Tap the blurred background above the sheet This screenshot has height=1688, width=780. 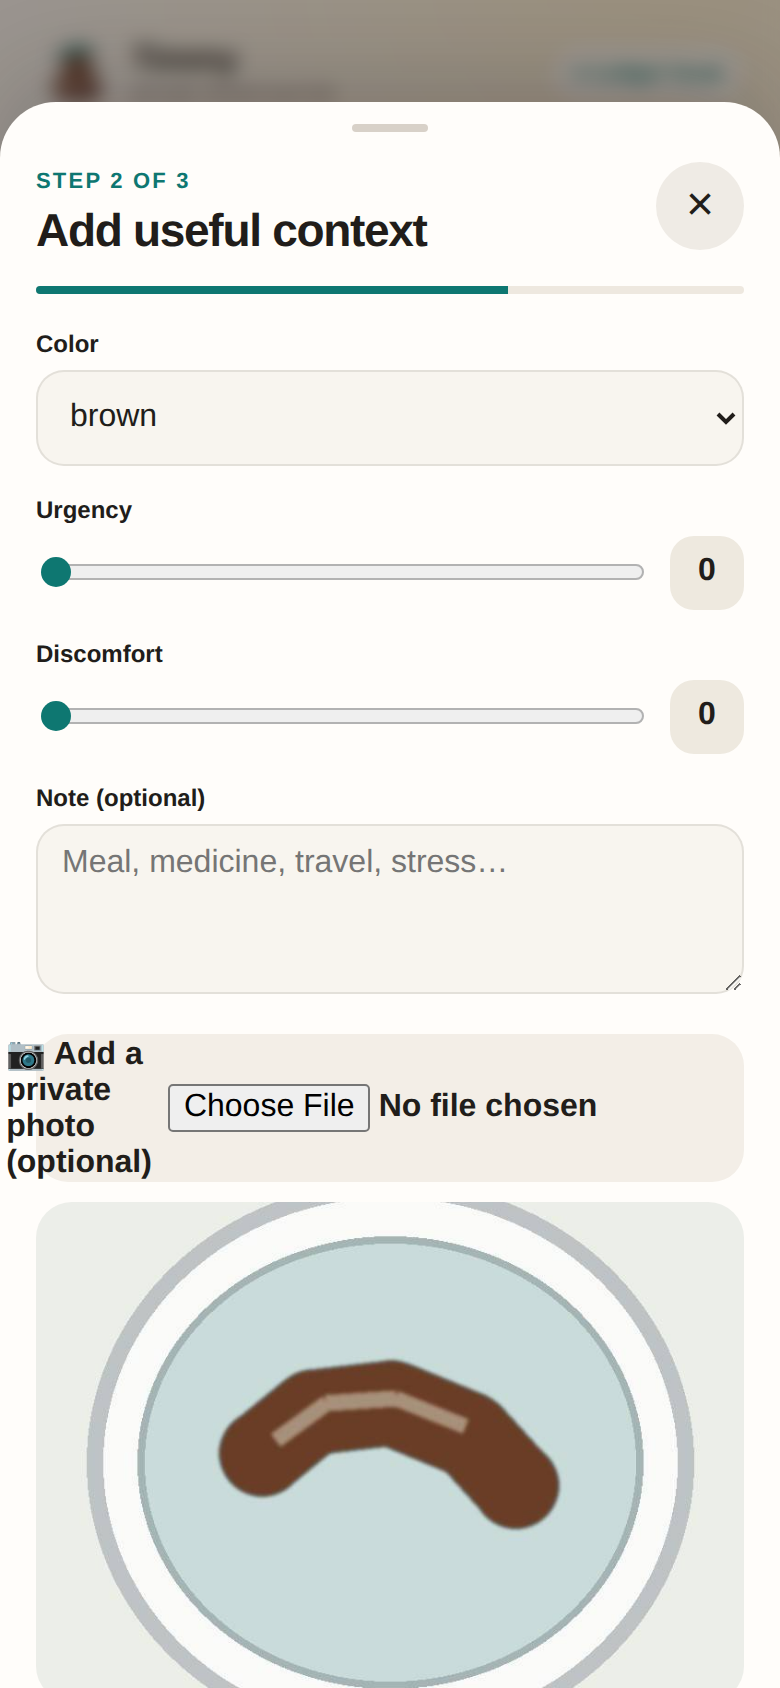[x=390, y=50]
